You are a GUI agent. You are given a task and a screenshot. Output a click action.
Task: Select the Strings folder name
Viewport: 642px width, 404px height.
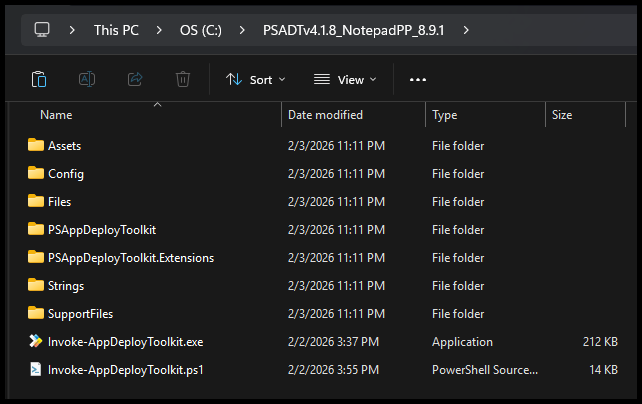66,286
